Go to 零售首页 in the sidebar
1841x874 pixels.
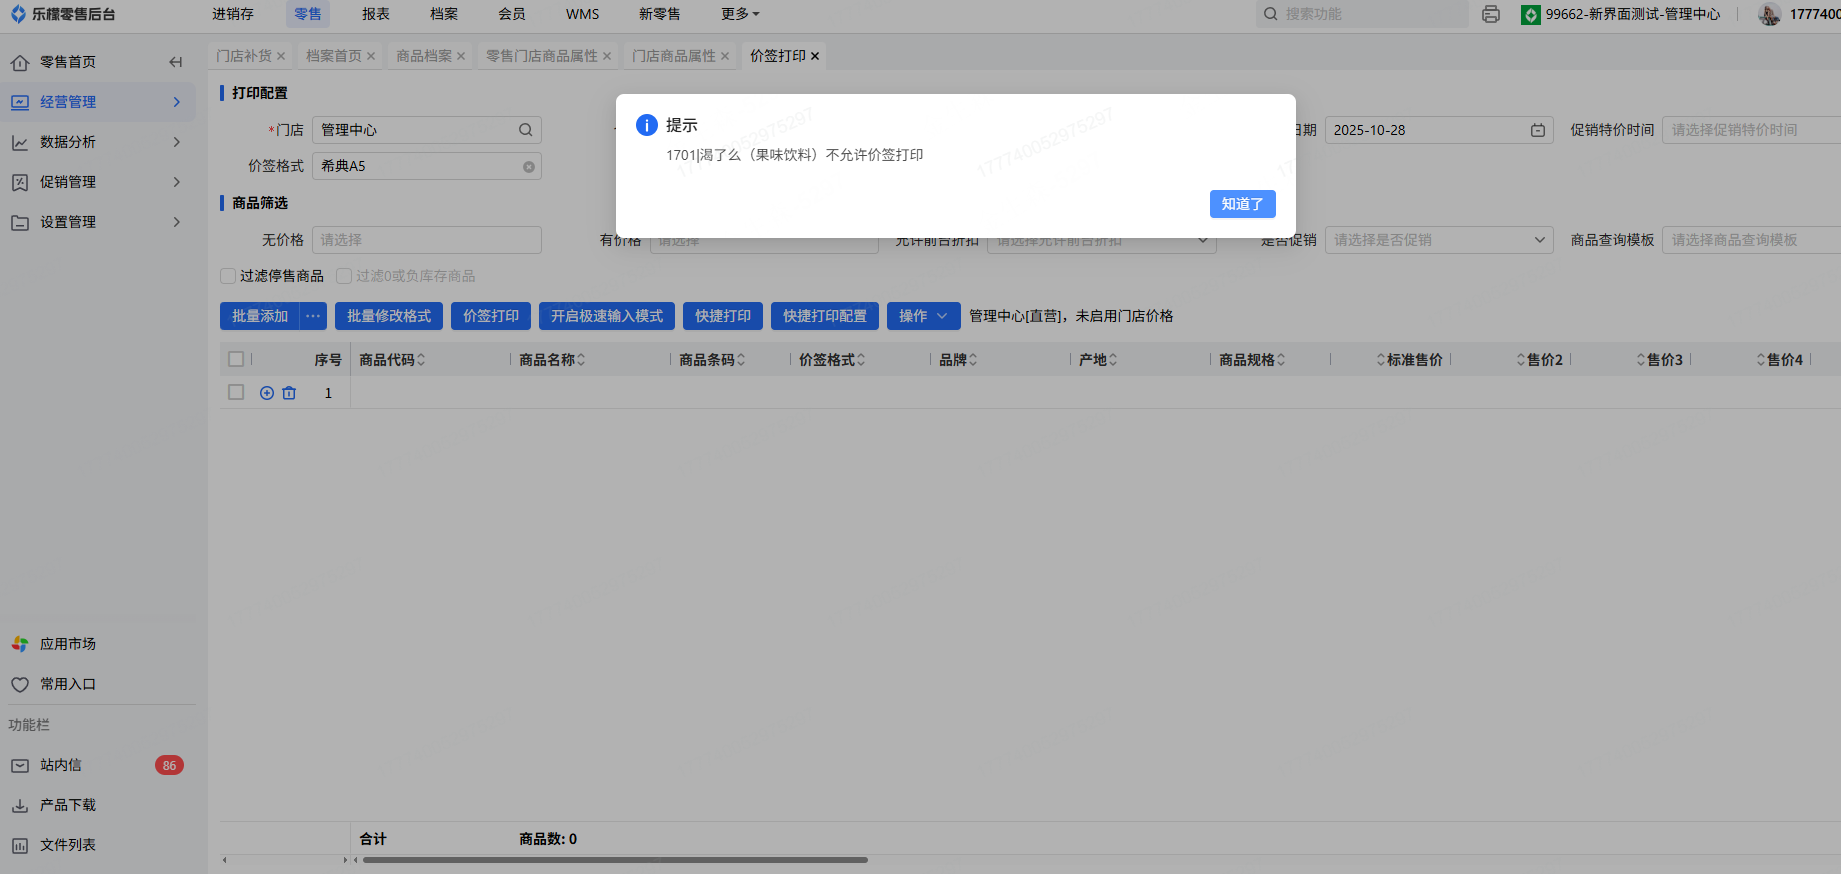(x=68, y=62)
